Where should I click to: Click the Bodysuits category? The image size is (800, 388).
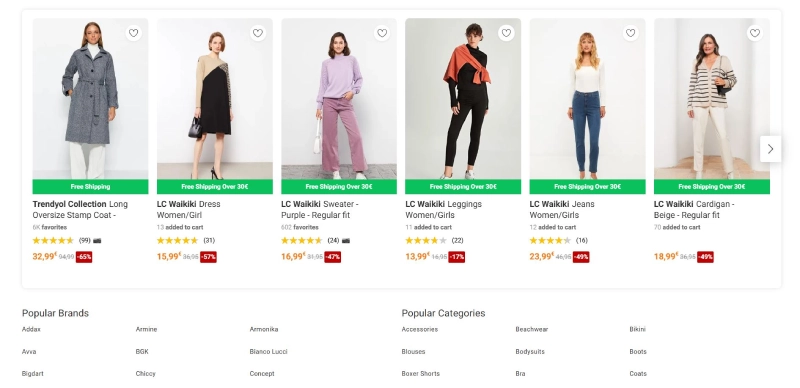(x=530, y=352)
